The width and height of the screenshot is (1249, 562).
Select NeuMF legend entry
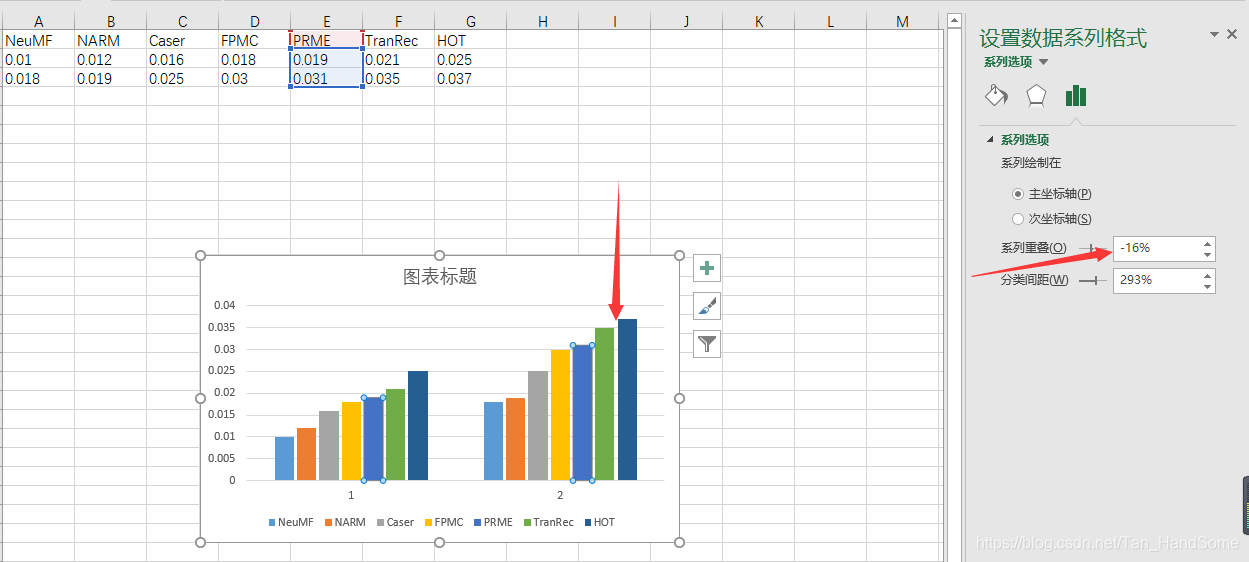(x=291, y=522)
